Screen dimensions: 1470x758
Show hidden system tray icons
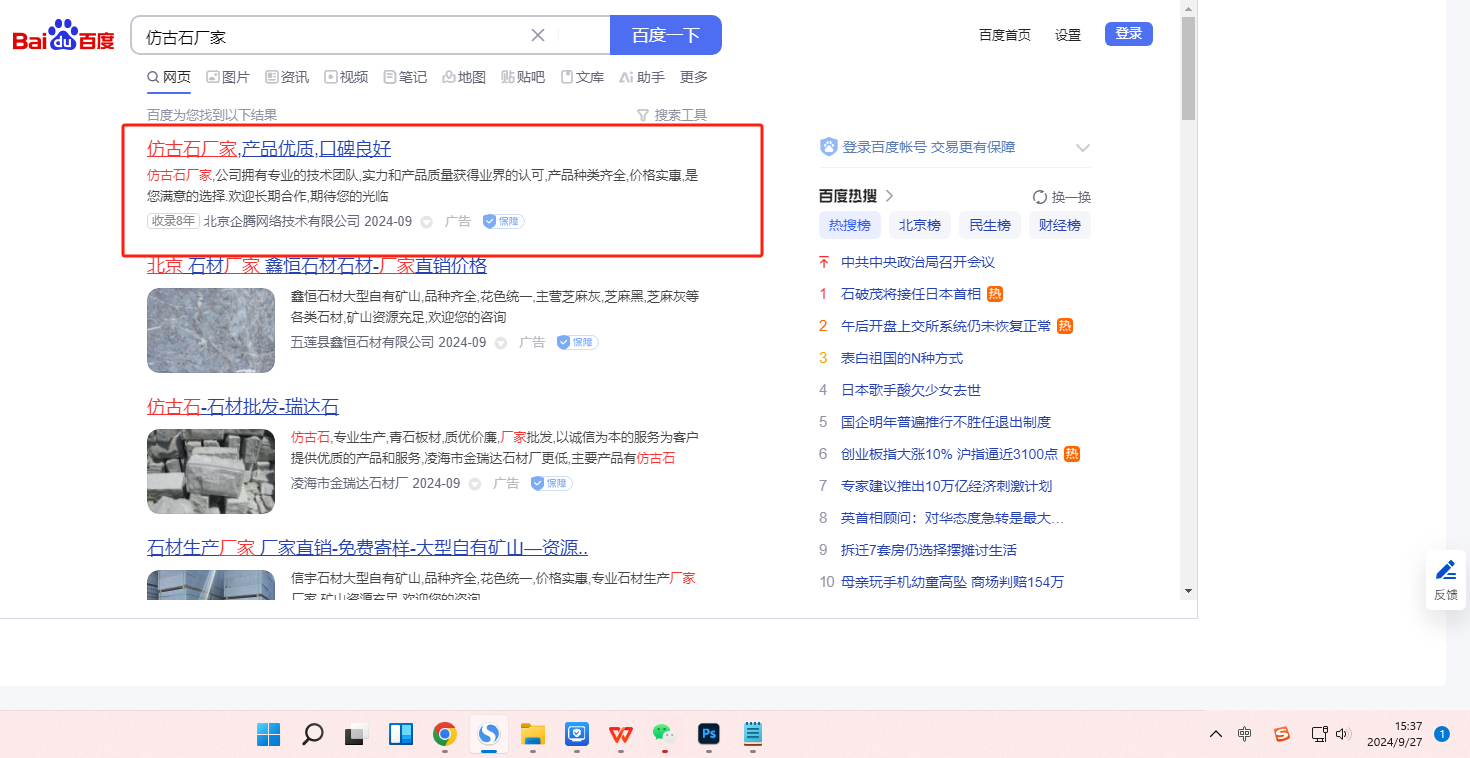pos(1216,734)
